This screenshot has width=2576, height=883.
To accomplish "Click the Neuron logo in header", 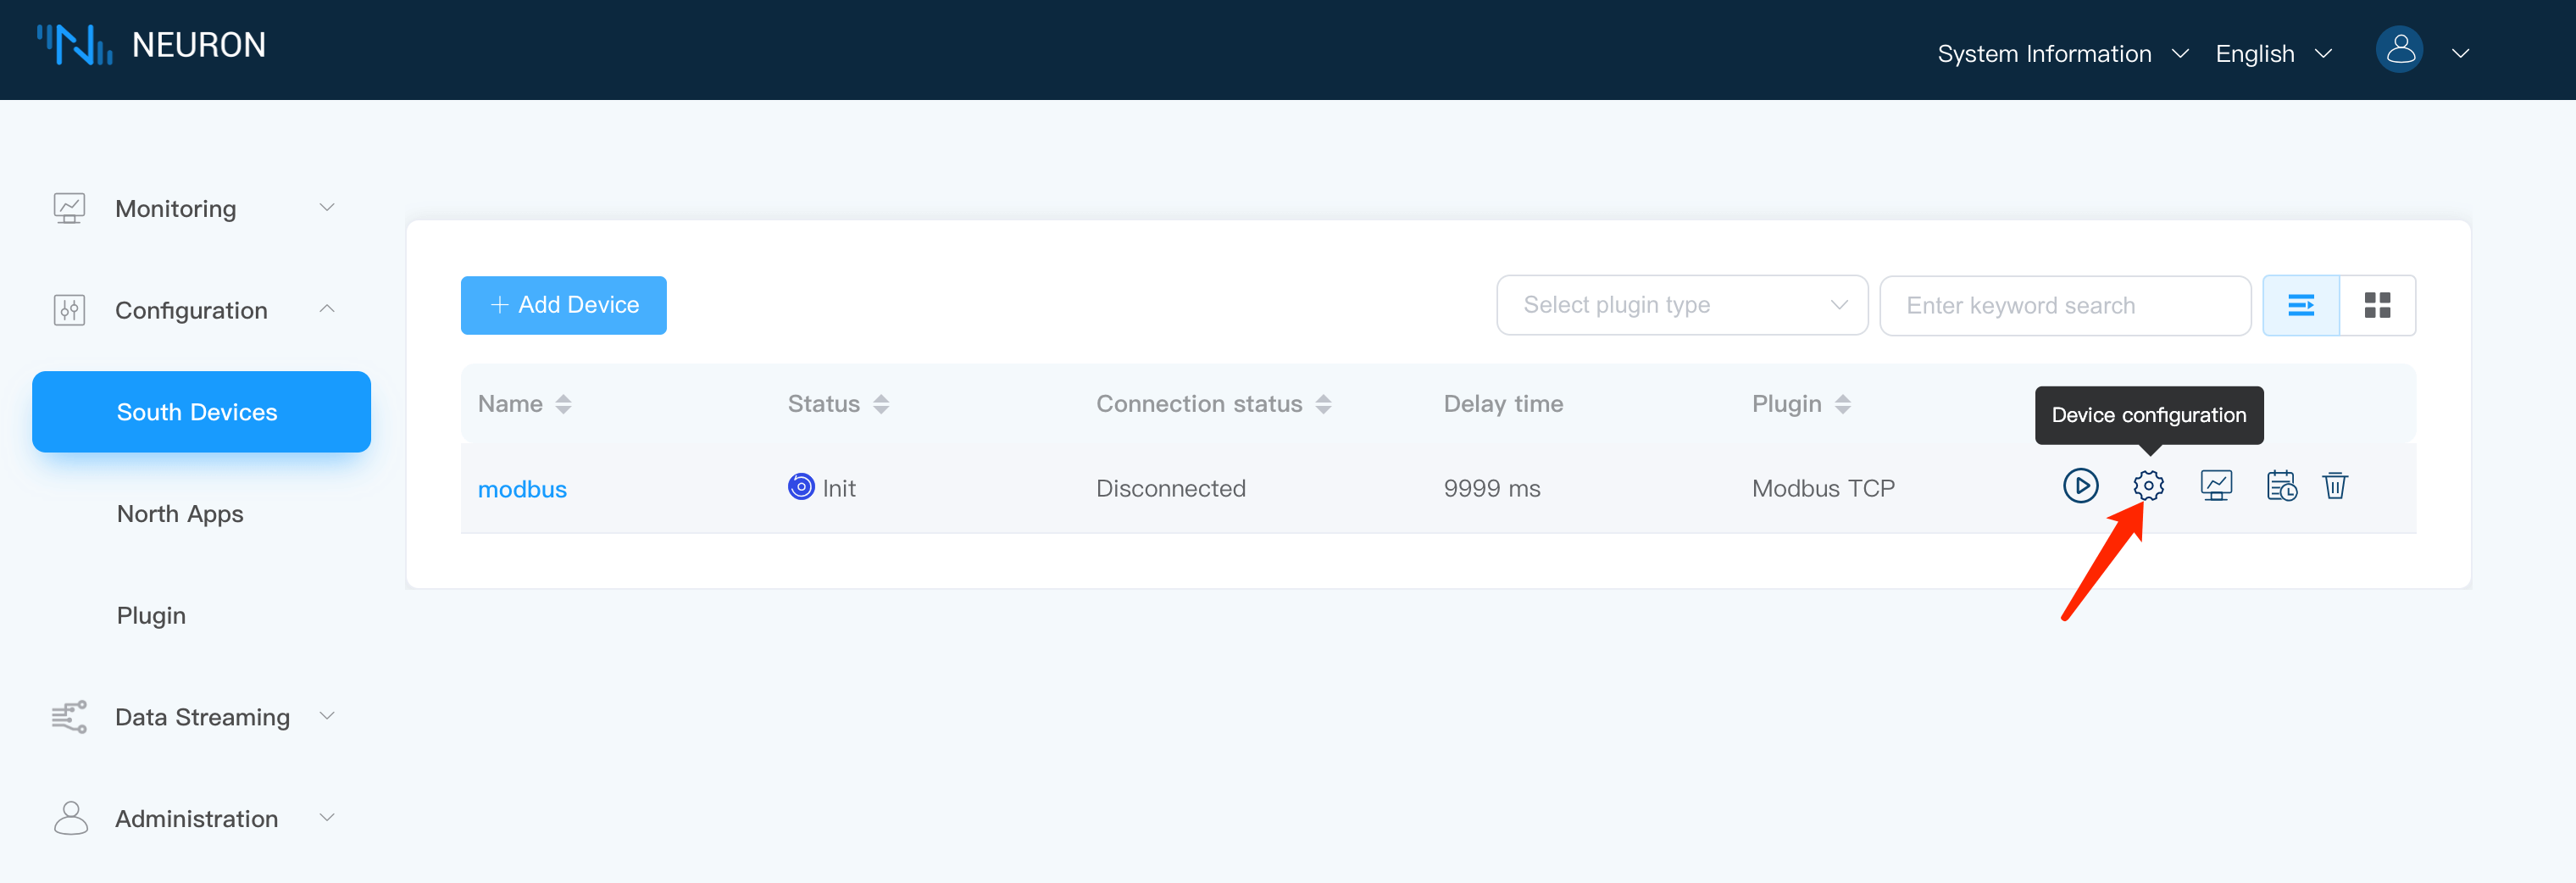I will tap(75, 45).
